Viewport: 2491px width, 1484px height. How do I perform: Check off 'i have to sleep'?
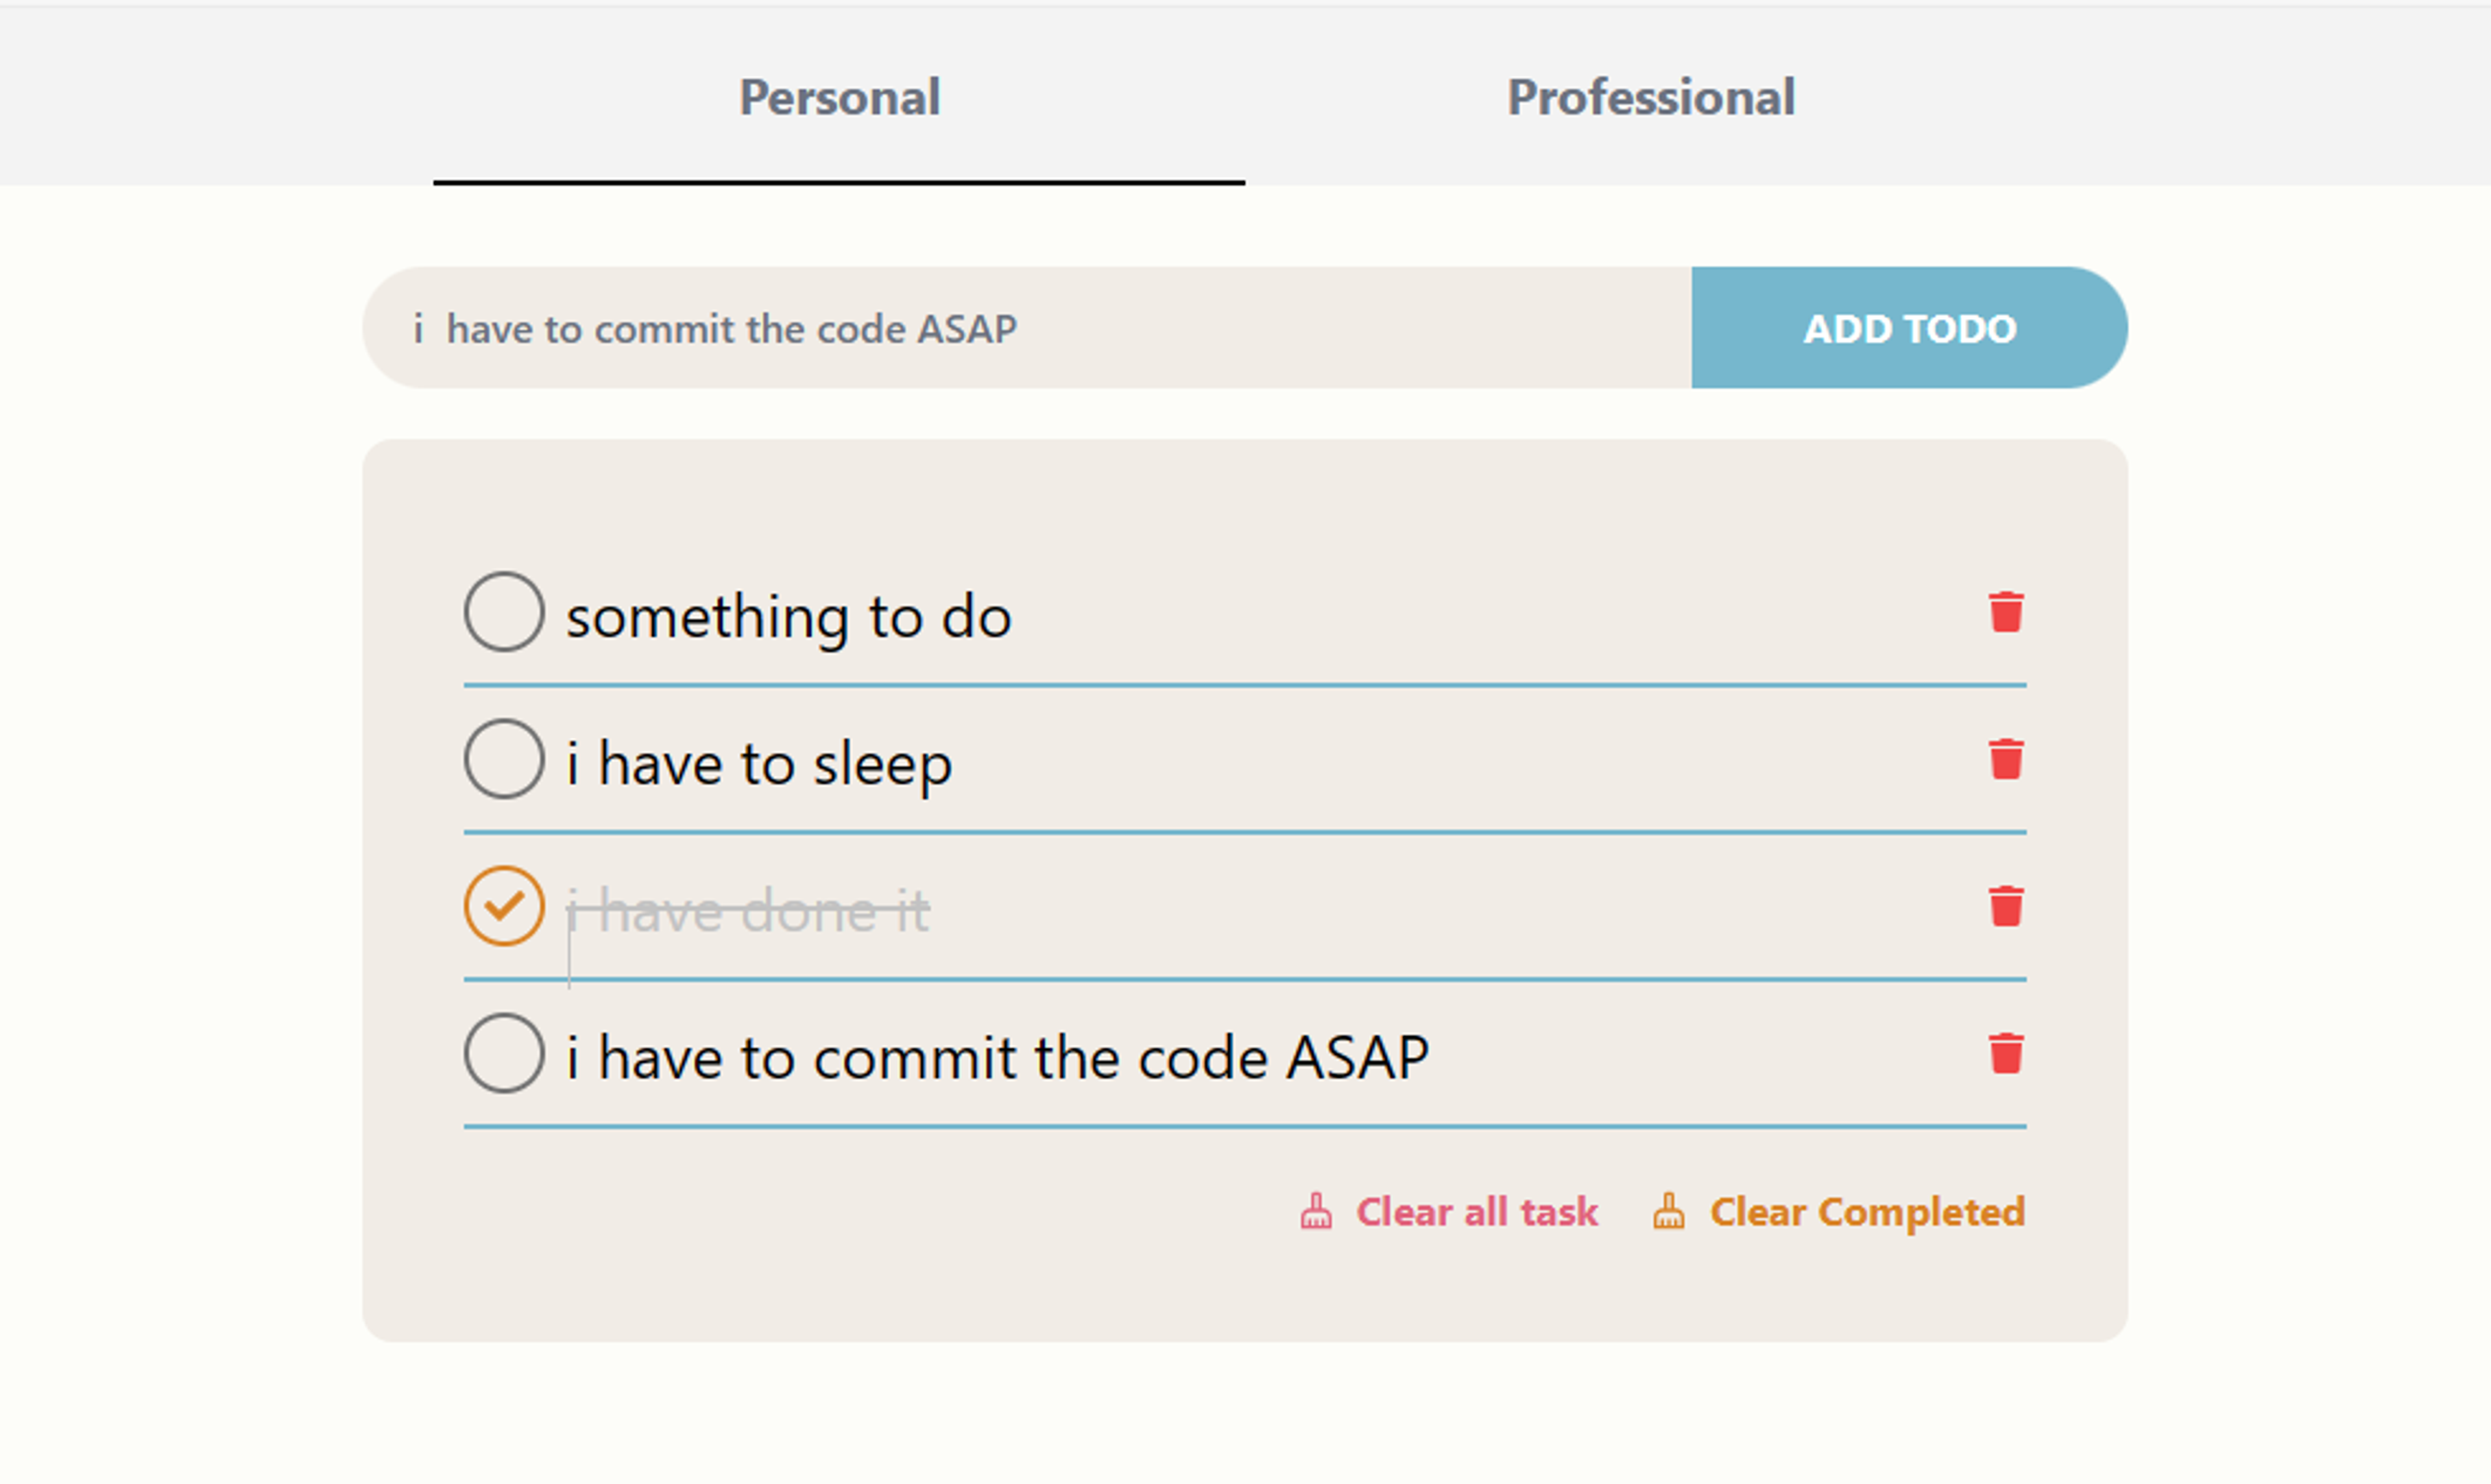tap(504, 759)
